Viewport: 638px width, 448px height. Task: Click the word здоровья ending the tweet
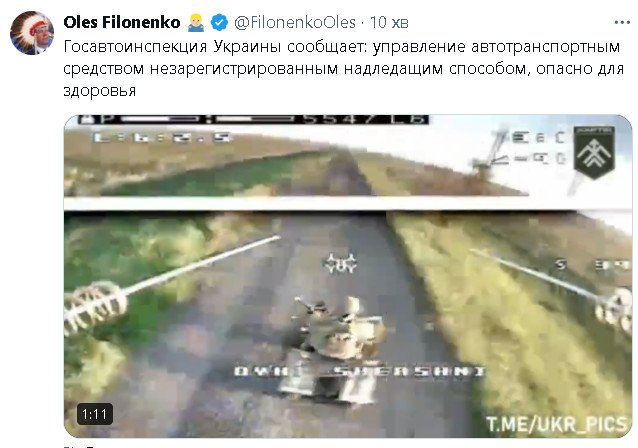99,90
